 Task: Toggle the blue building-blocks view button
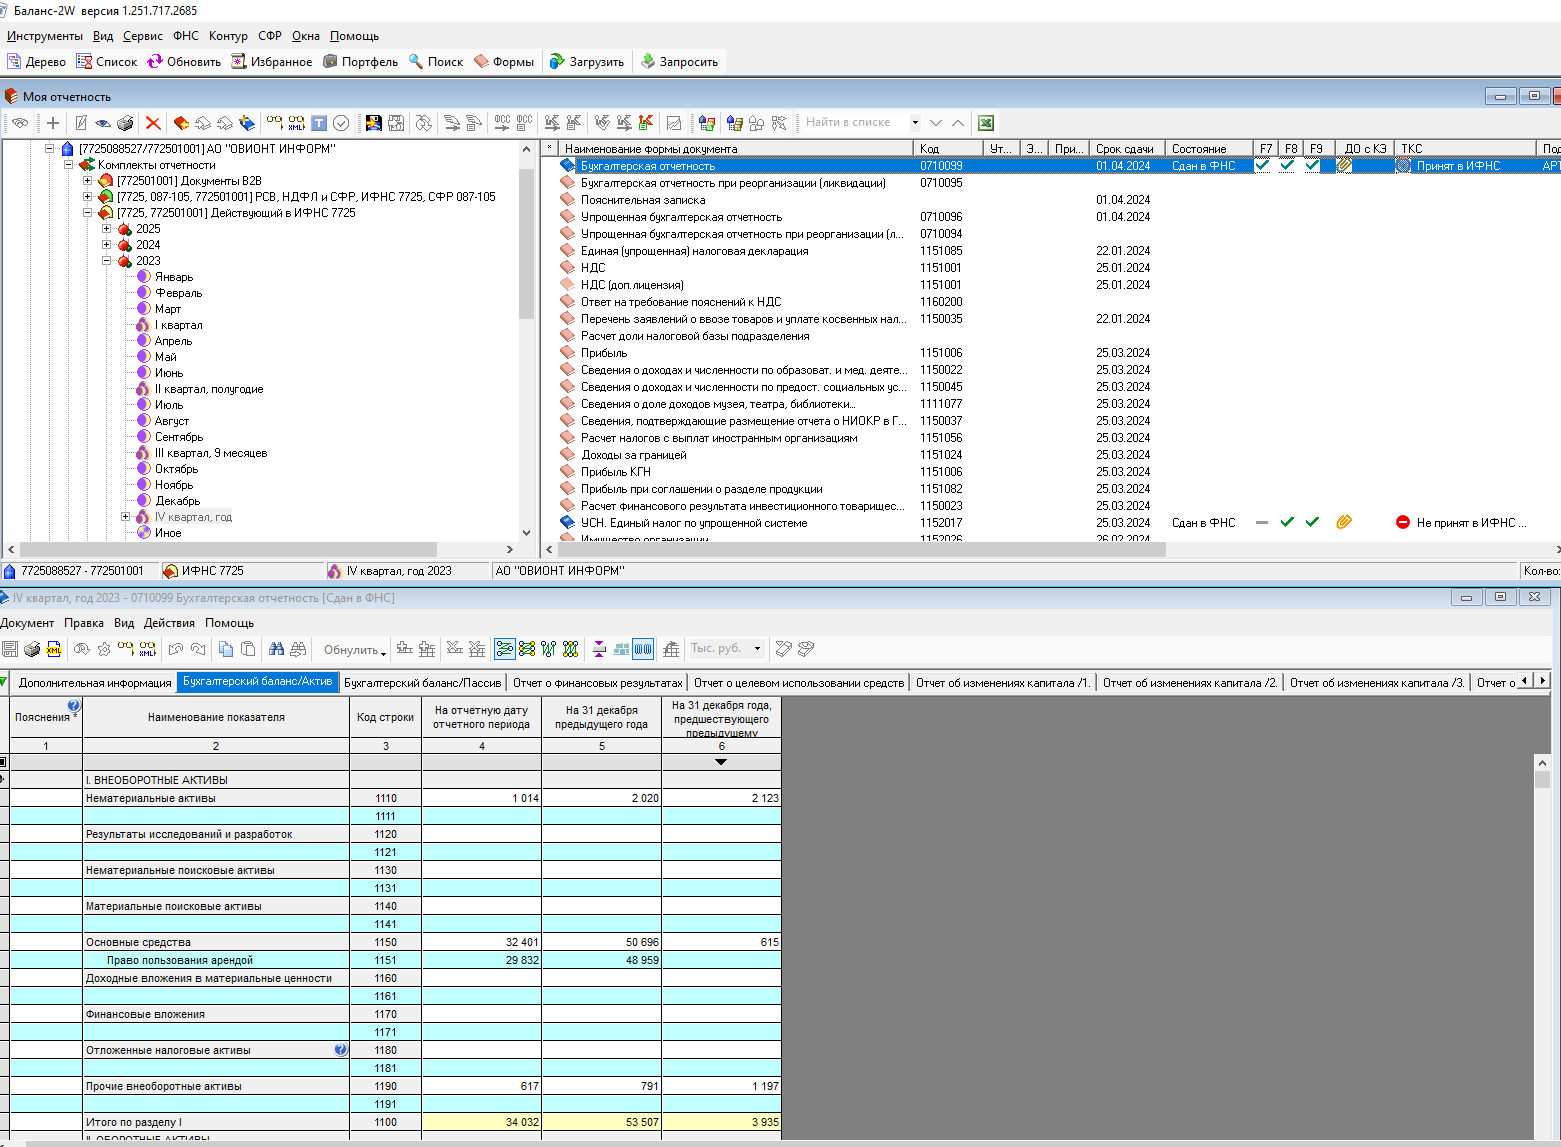621,649
